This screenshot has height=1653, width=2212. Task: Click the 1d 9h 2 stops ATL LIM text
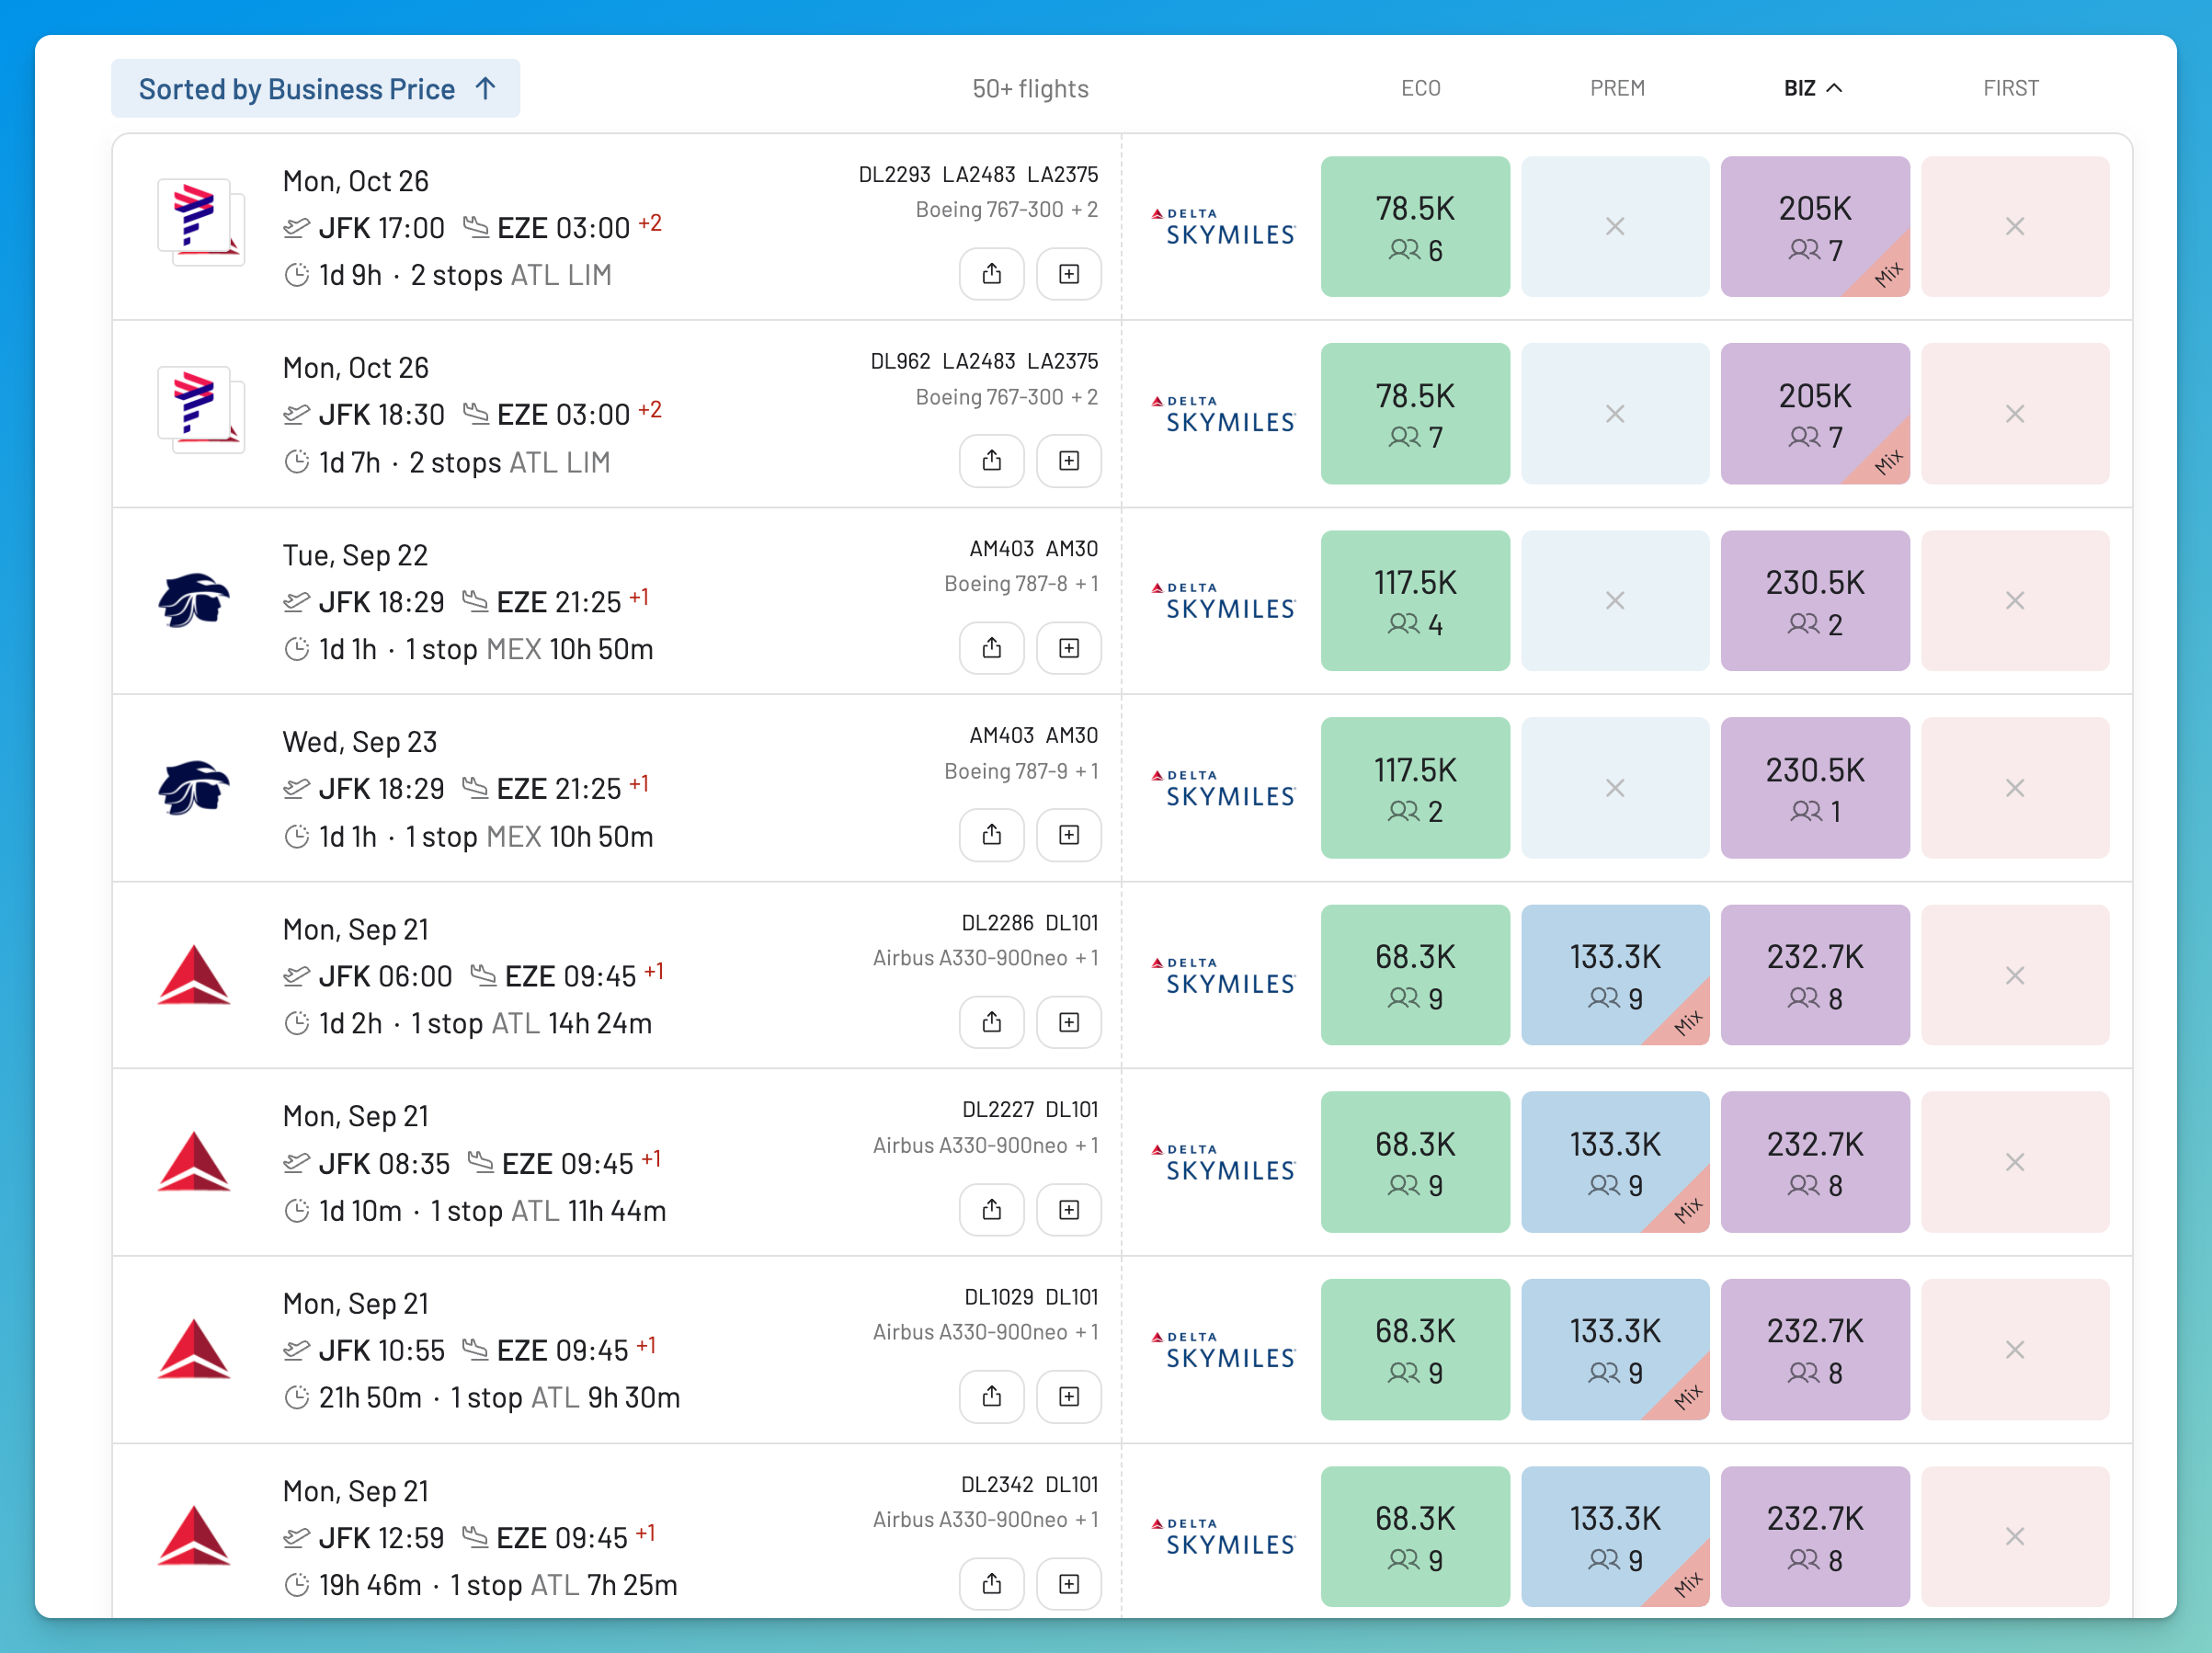(448, 275)
